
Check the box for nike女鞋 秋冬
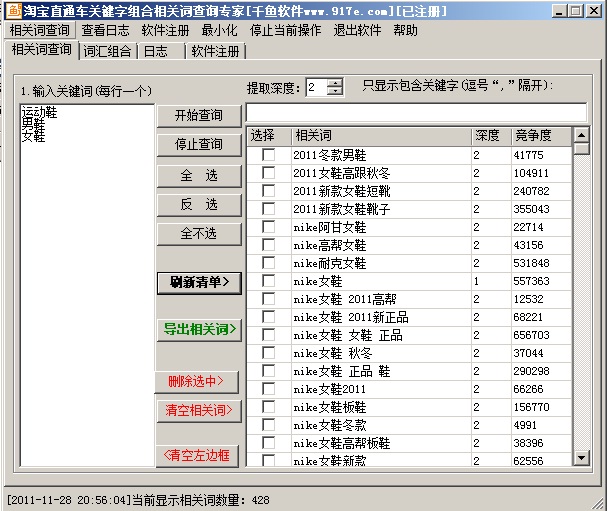[x=268, y=353]
